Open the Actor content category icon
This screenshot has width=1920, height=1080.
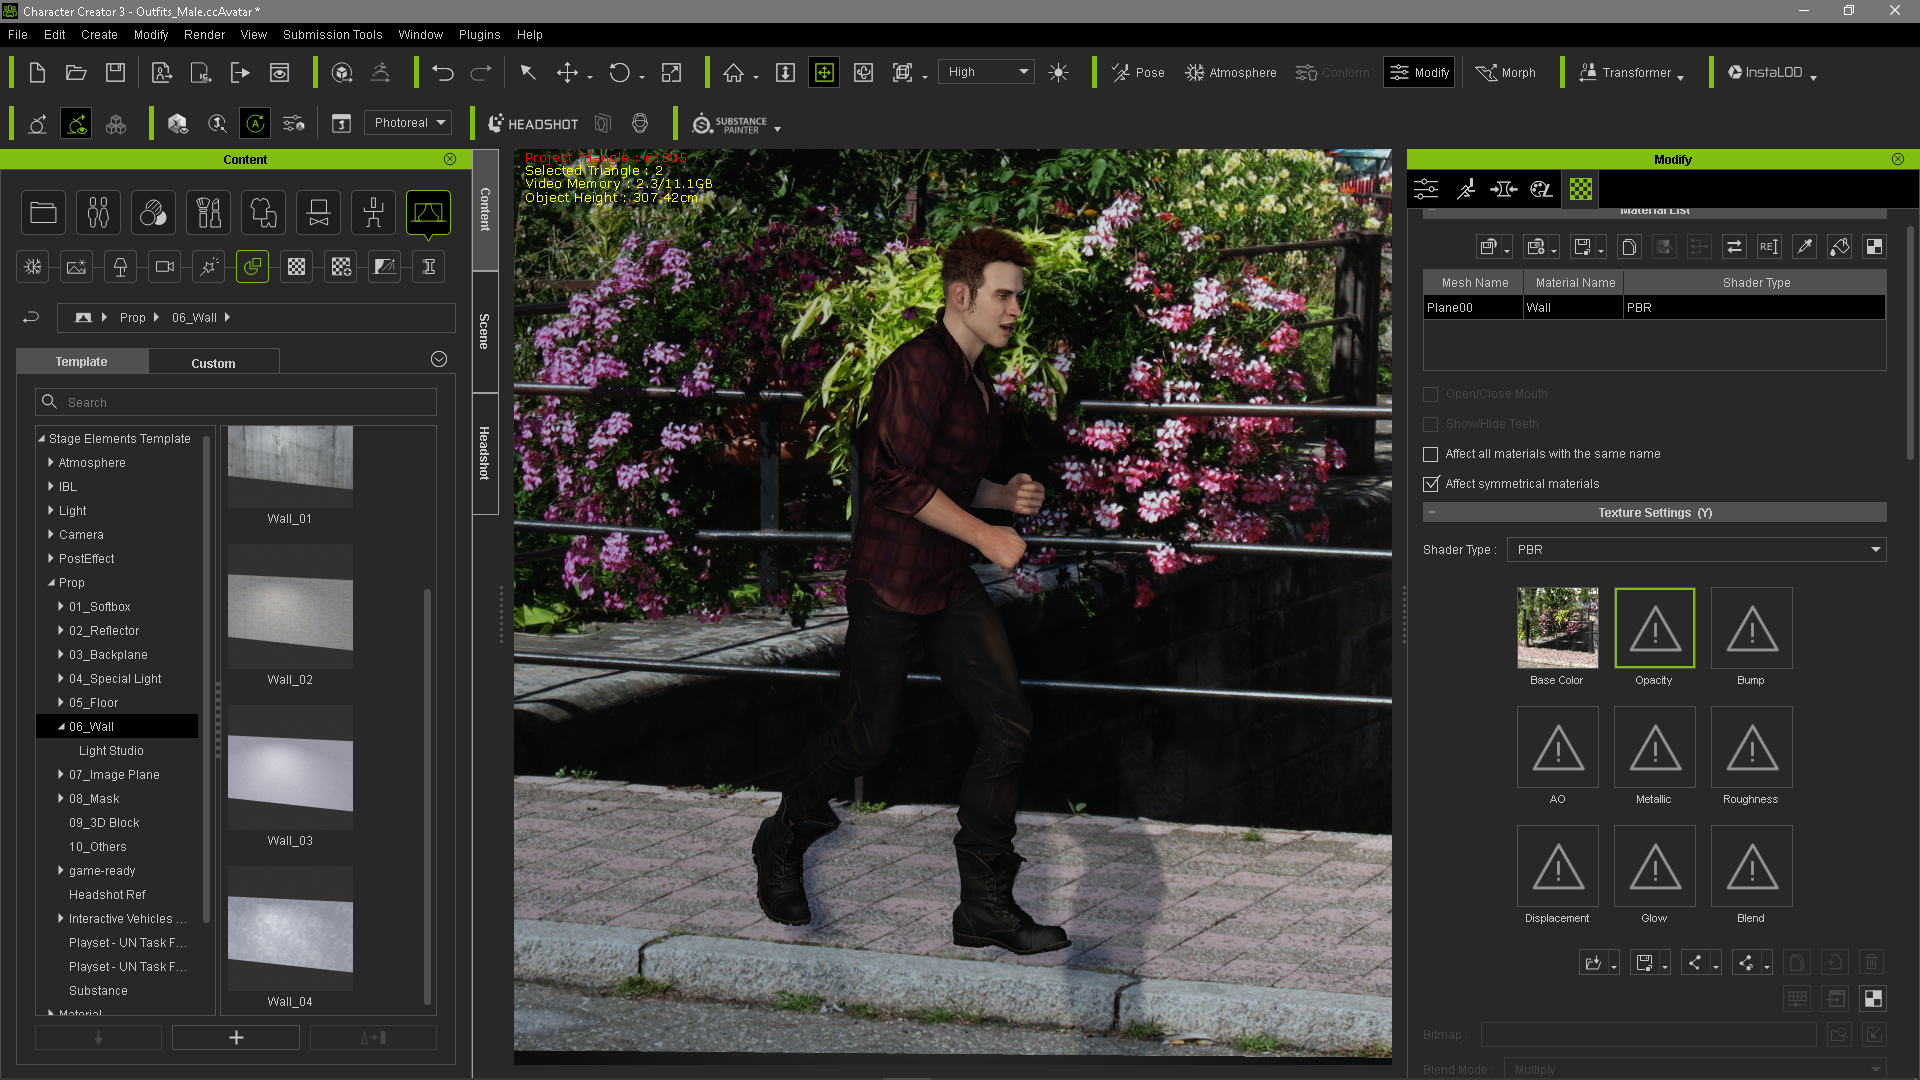point(98,212)
